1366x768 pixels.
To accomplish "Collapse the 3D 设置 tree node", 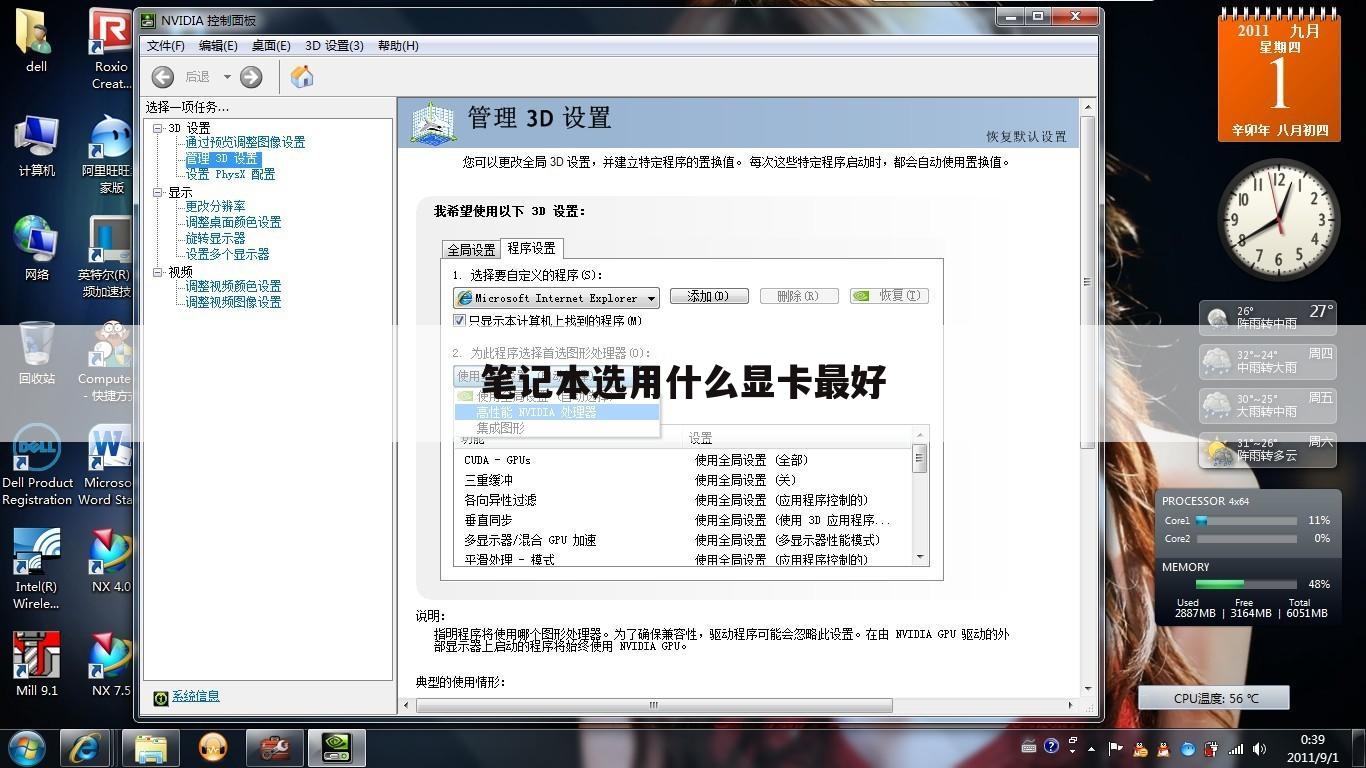I will coord(158,128).
